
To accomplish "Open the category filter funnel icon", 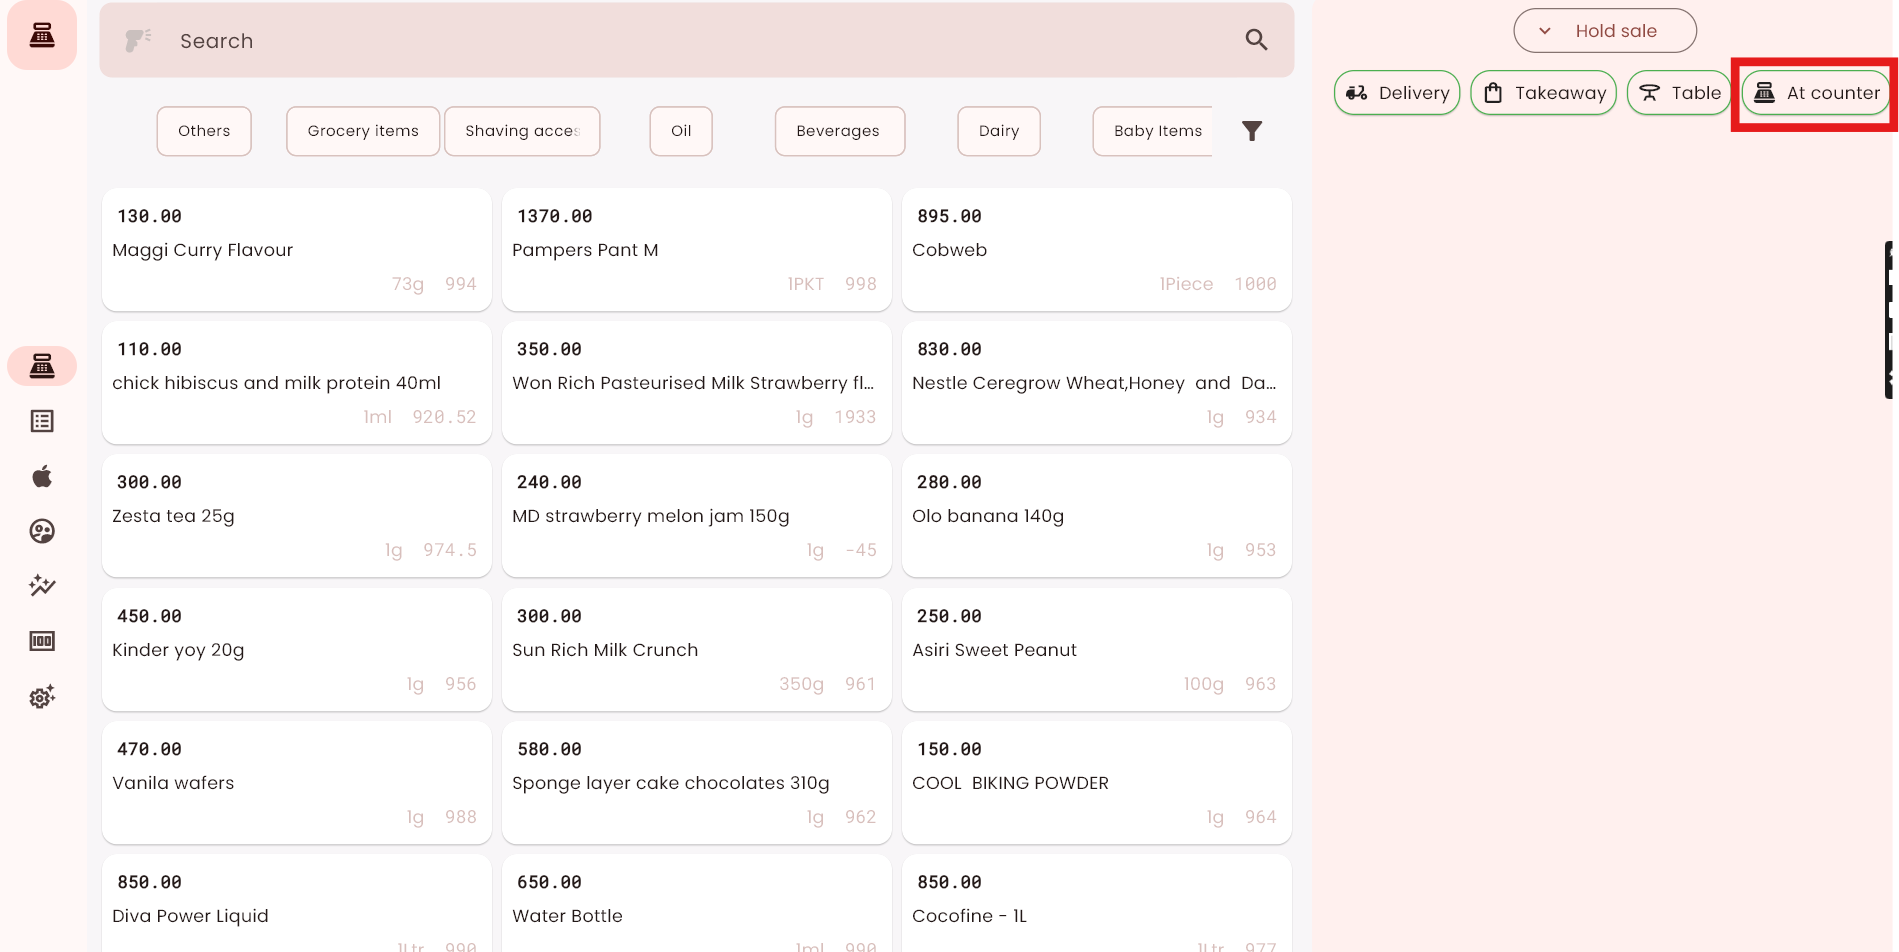I will [1251, 131].
